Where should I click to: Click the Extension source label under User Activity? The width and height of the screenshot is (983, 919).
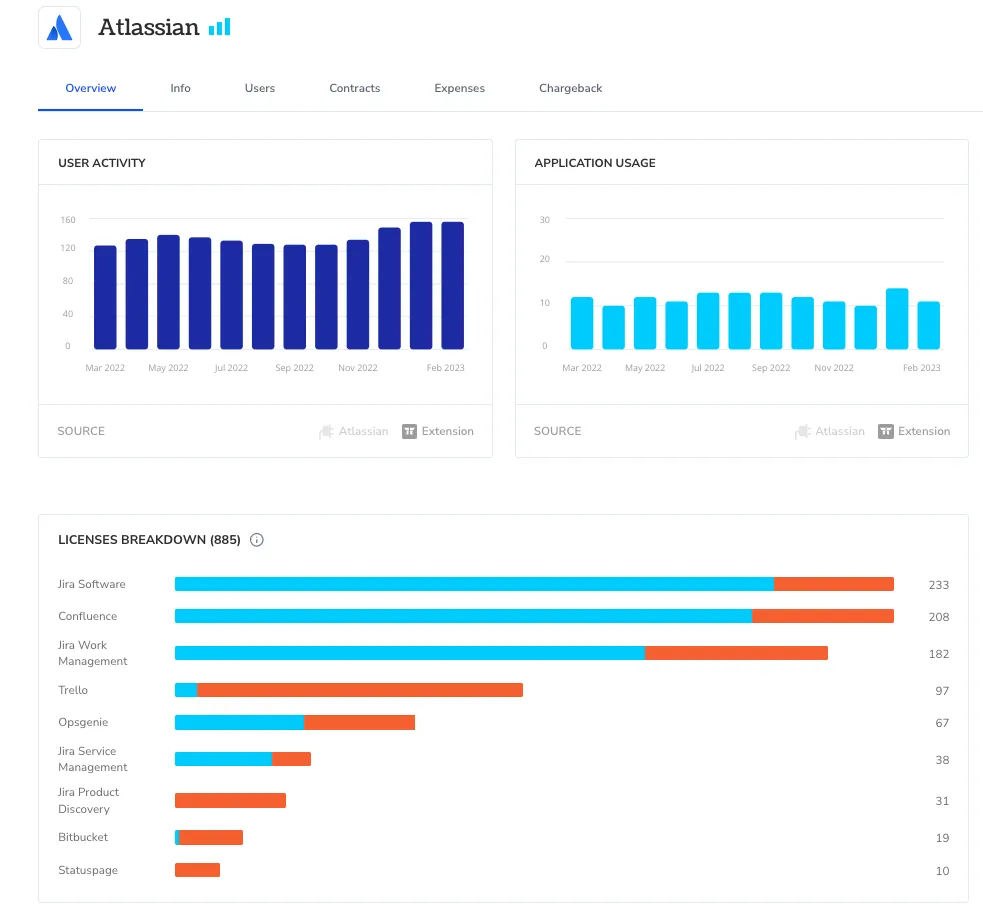pyautogui.click(x=448, y=431)
